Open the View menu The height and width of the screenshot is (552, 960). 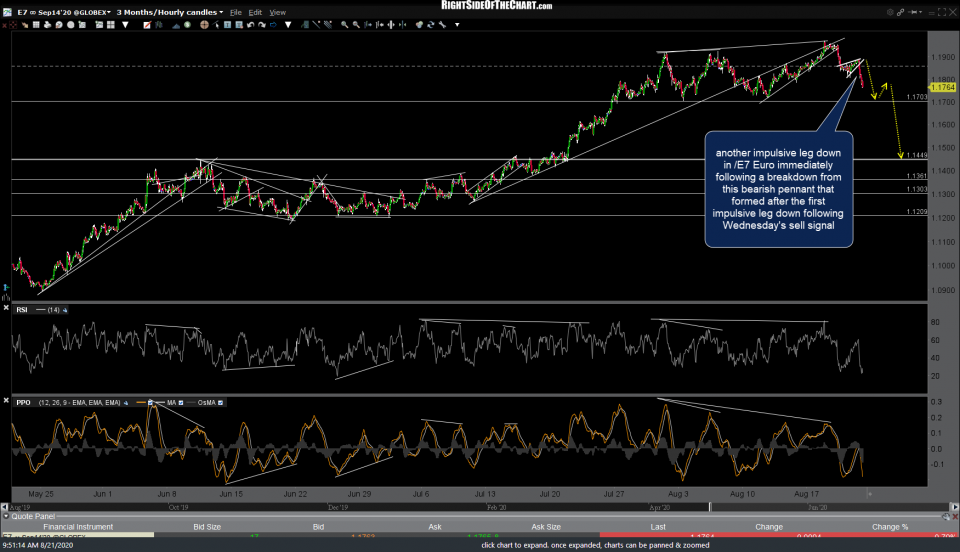[x=277, y=12]
